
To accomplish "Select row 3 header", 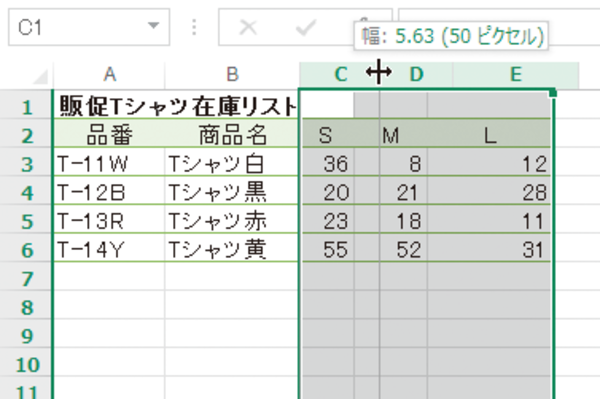I will point(26,164).
